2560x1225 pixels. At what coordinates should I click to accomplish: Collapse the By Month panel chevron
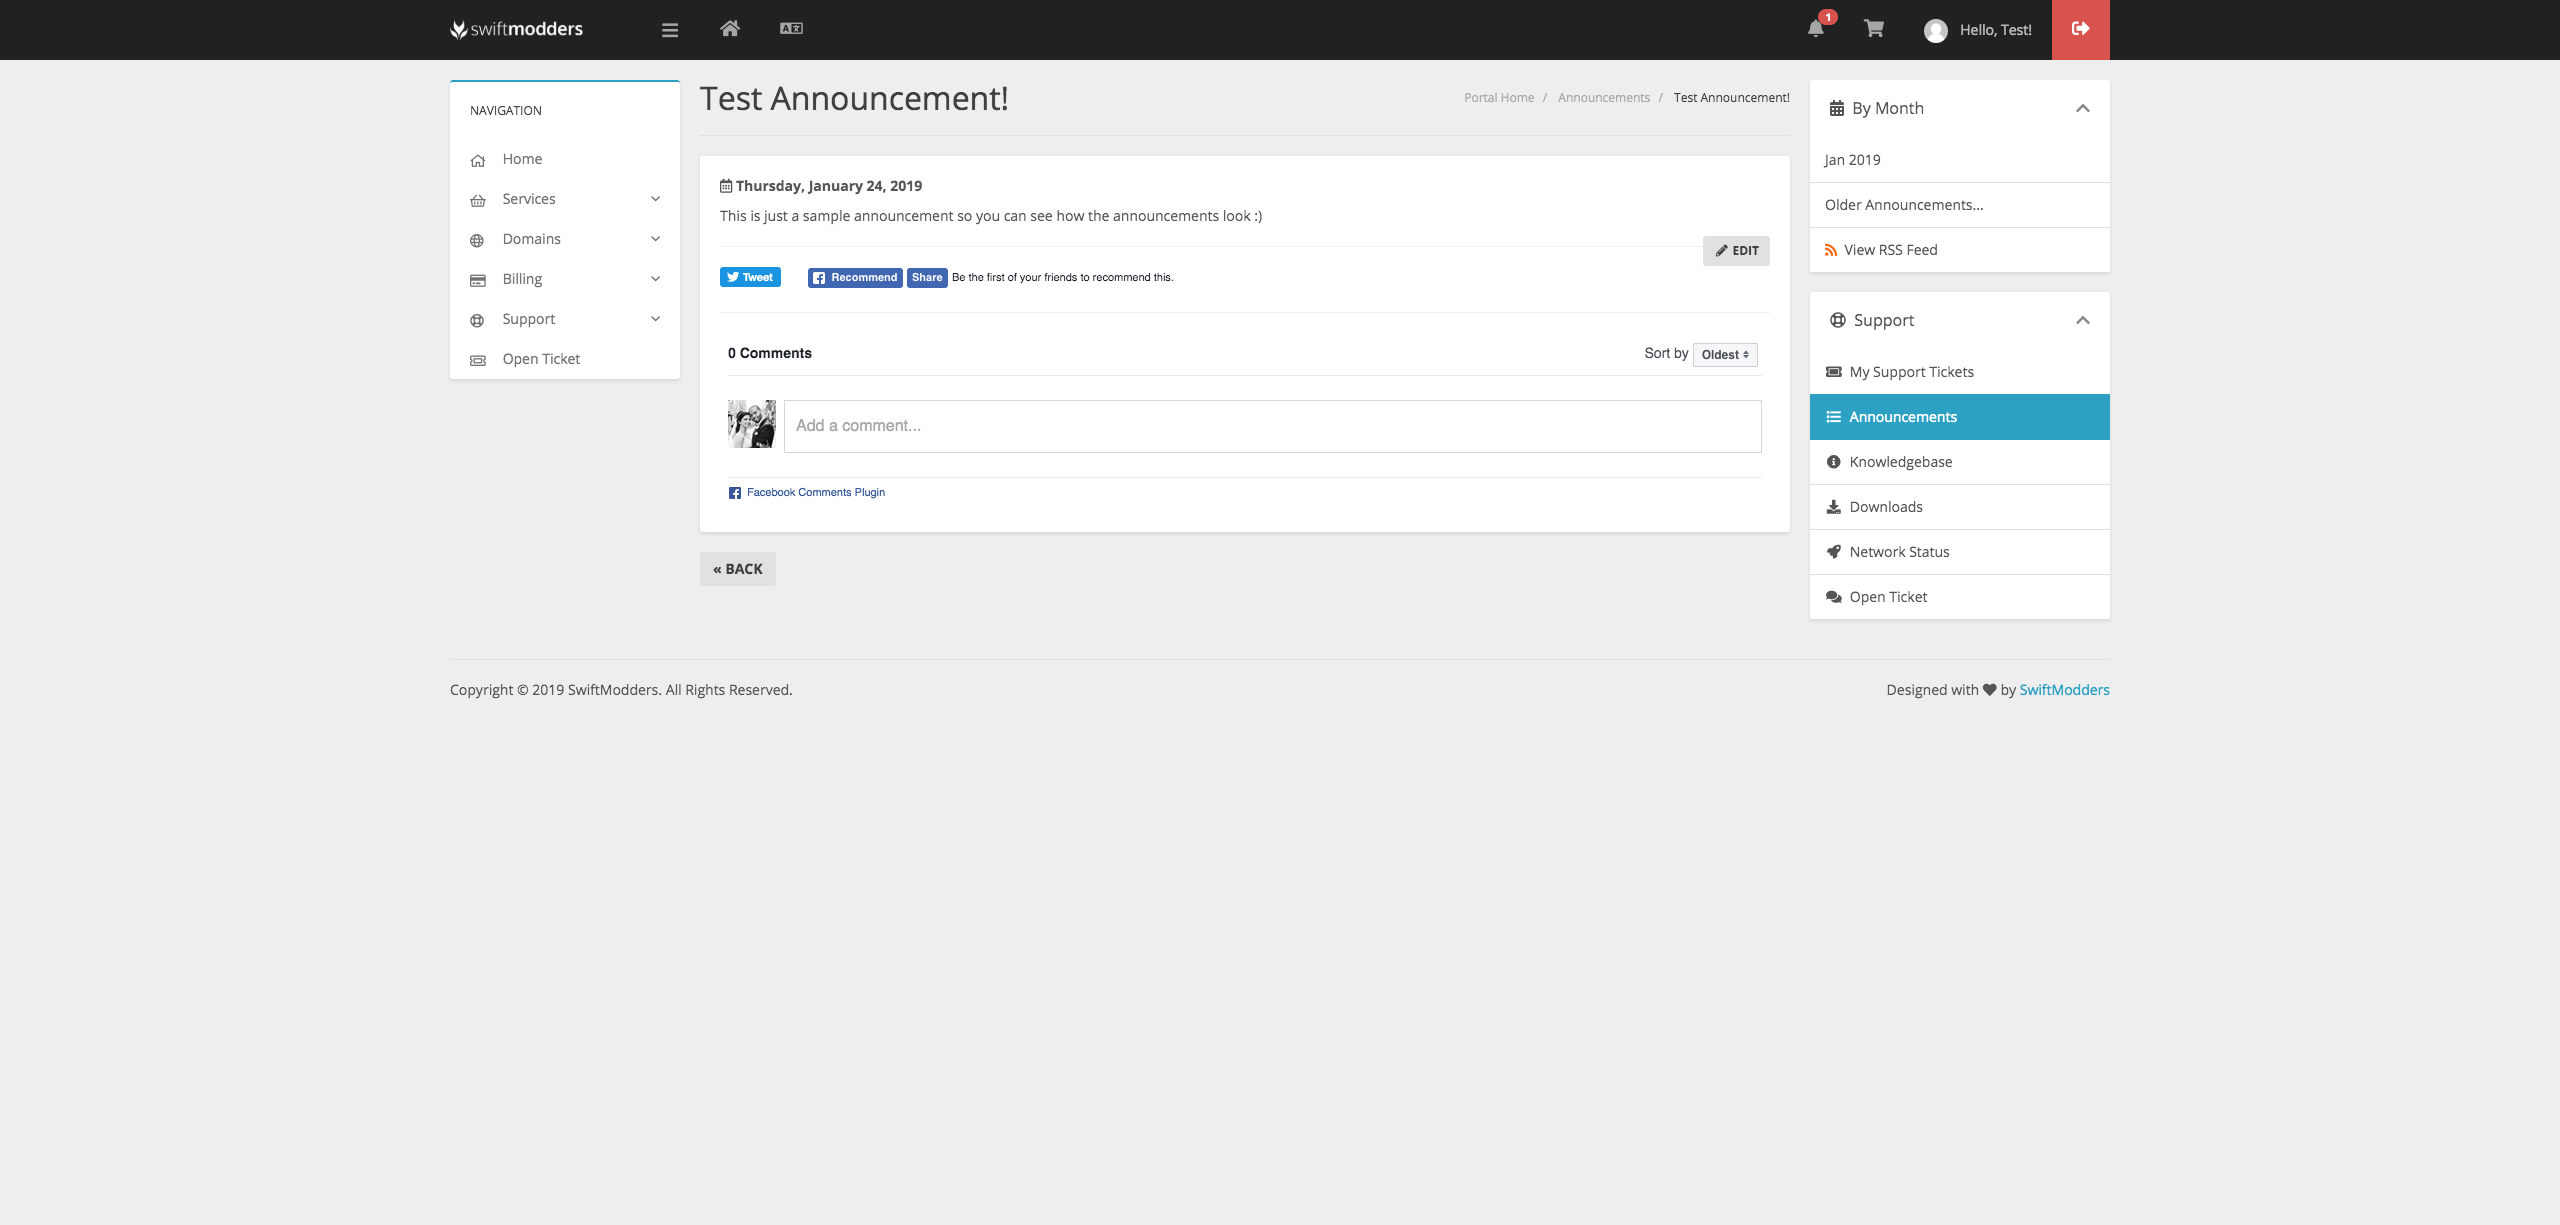click(2083, 108)
